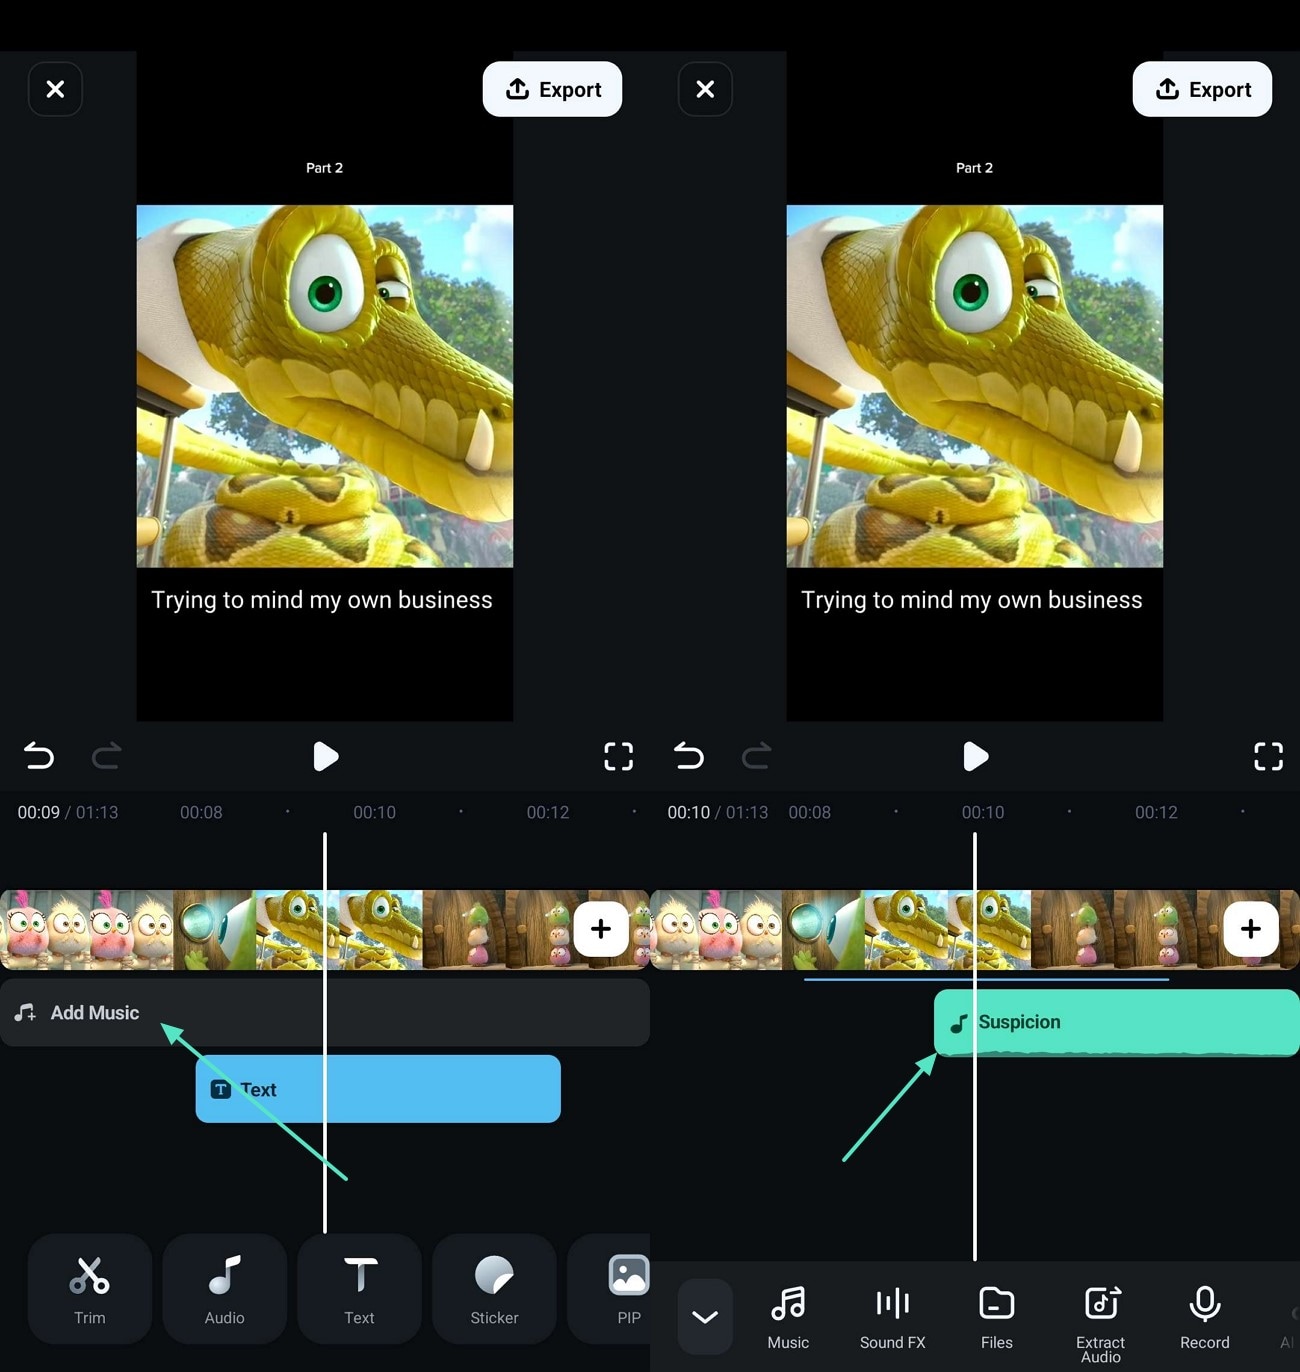
Task: Tap 00:08 marker on left timeline ruler
Action: [201, 812]
